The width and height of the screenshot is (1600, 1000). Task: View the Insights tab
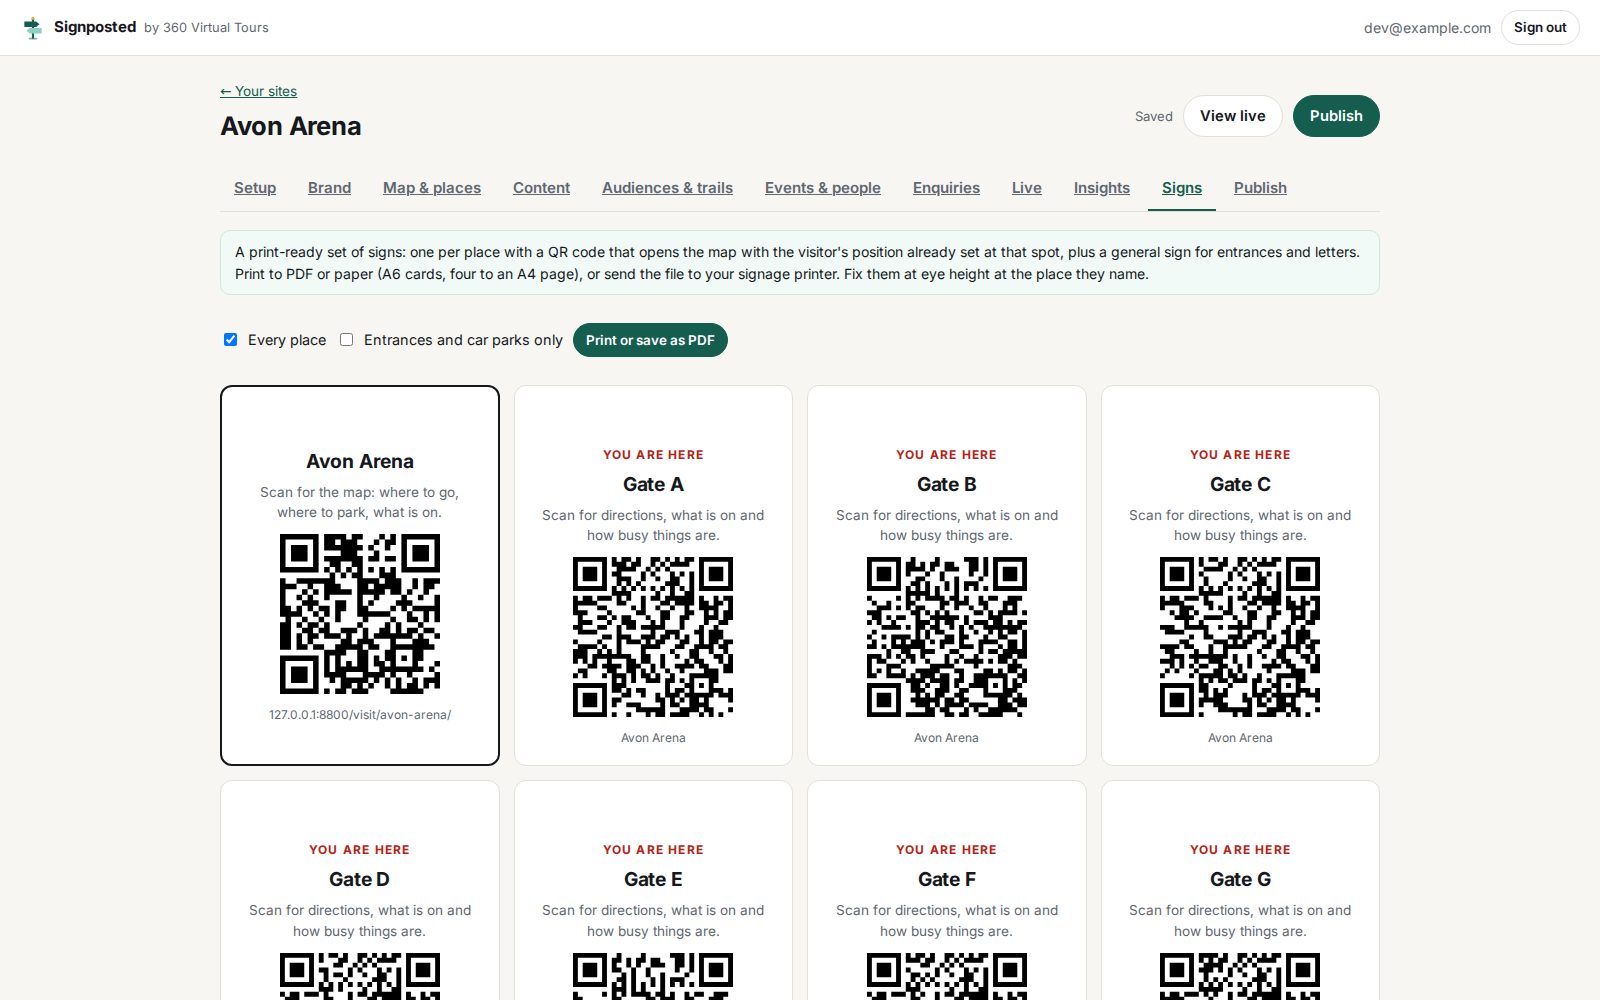pyautogui.click(x=1101, y=188)
